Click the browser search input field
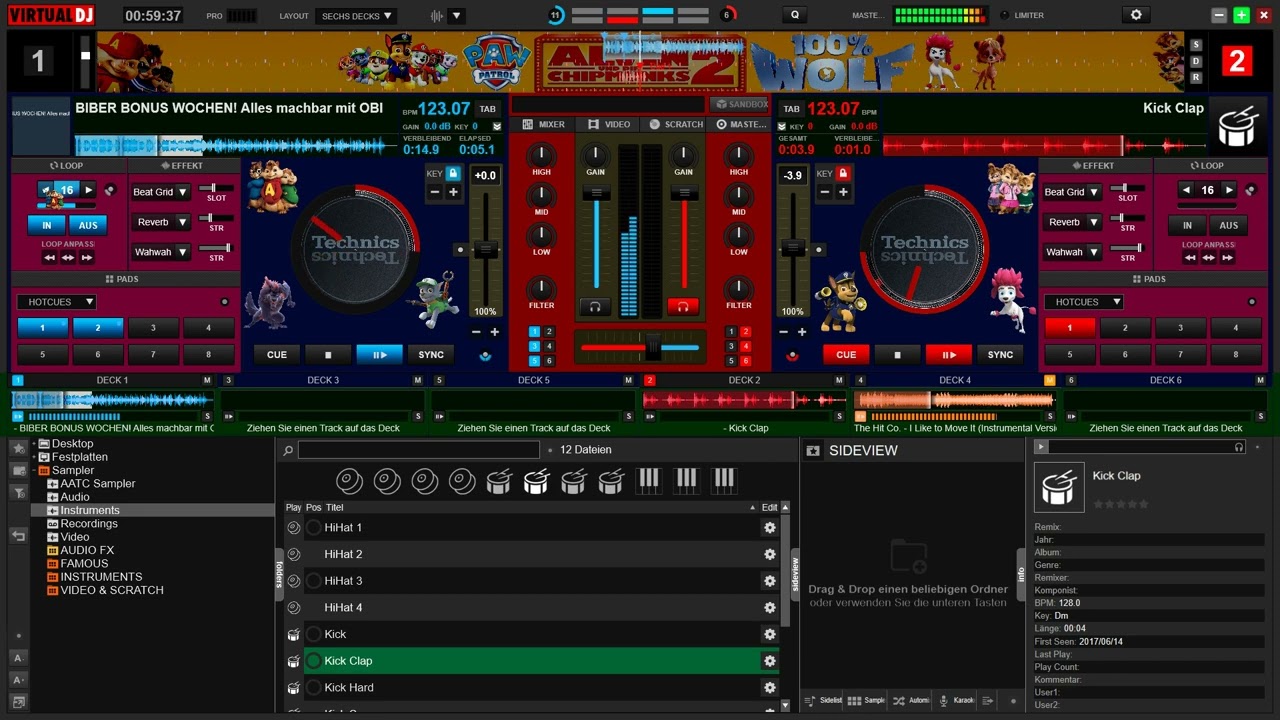 point(418,450)
